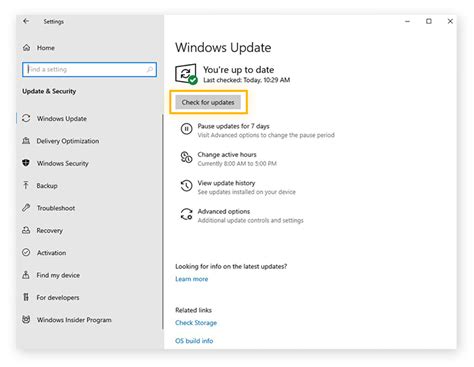Open Change active hours
Screen dimensions: 474x367
coord(227,154)
